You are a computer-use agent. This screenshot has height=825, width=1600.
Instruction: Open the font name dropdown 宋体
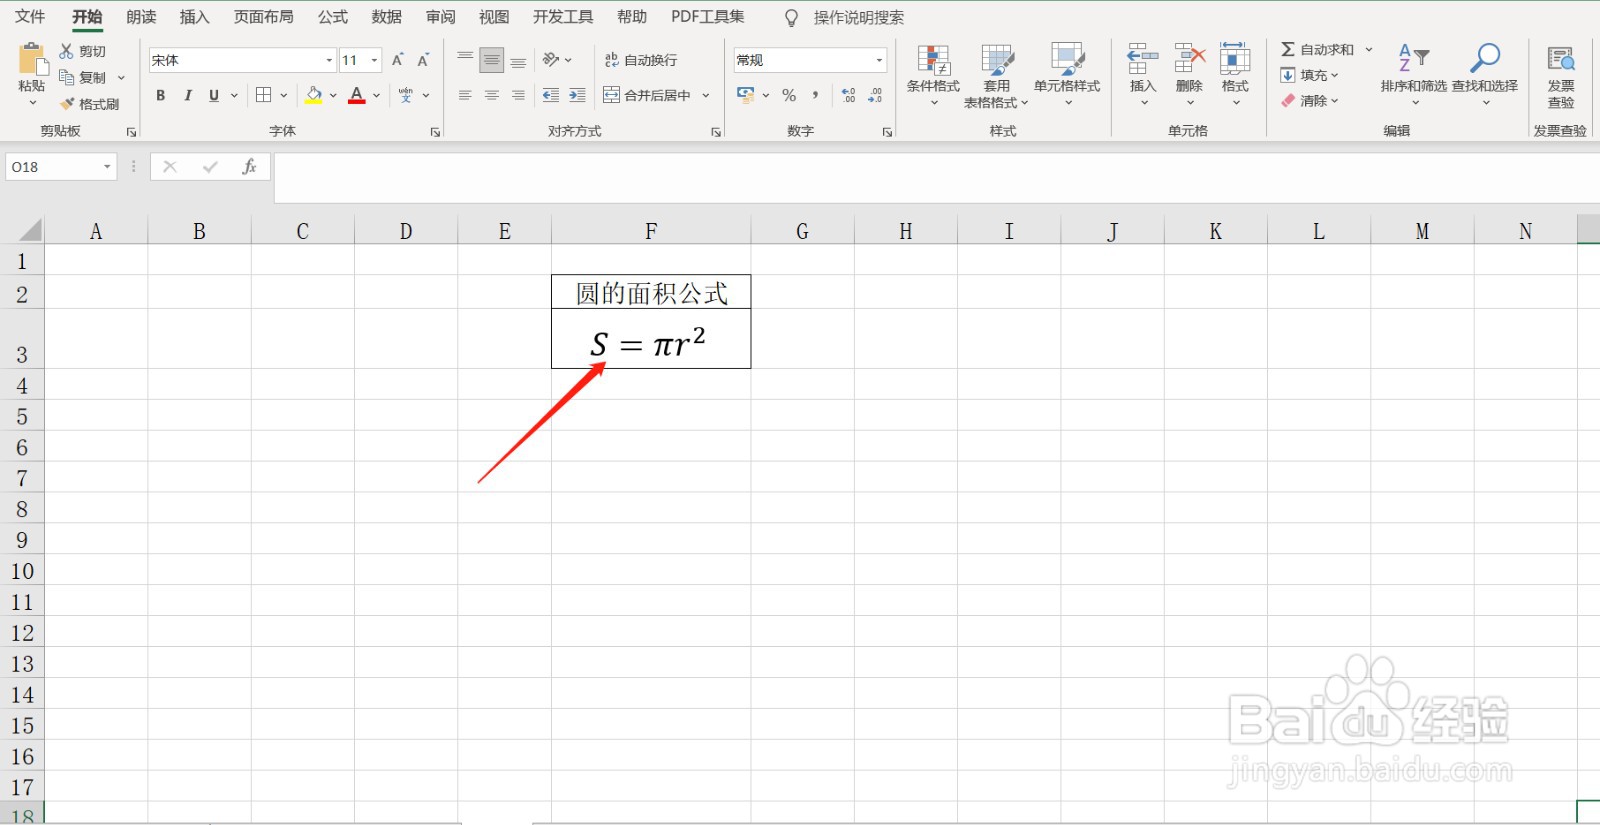(x=329, y=60)
